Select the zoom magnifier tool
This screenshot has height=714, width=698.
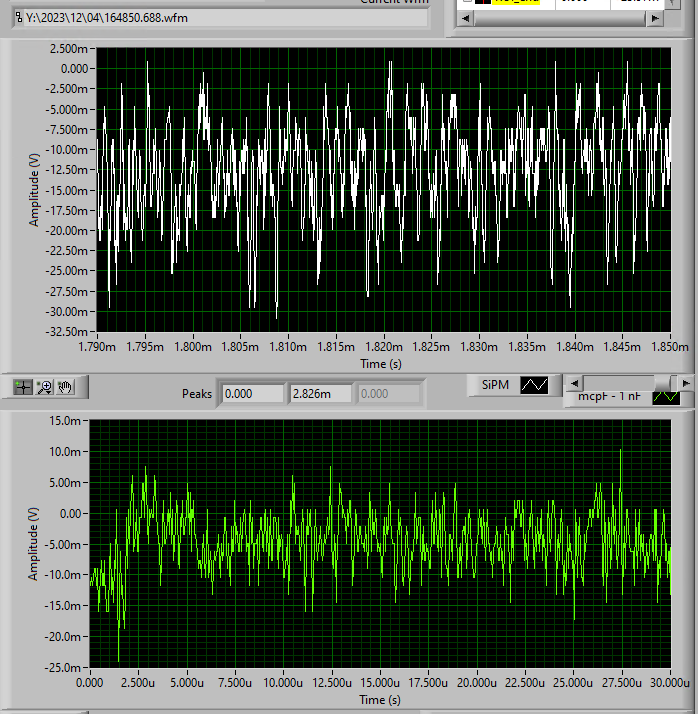click(45, 386)
